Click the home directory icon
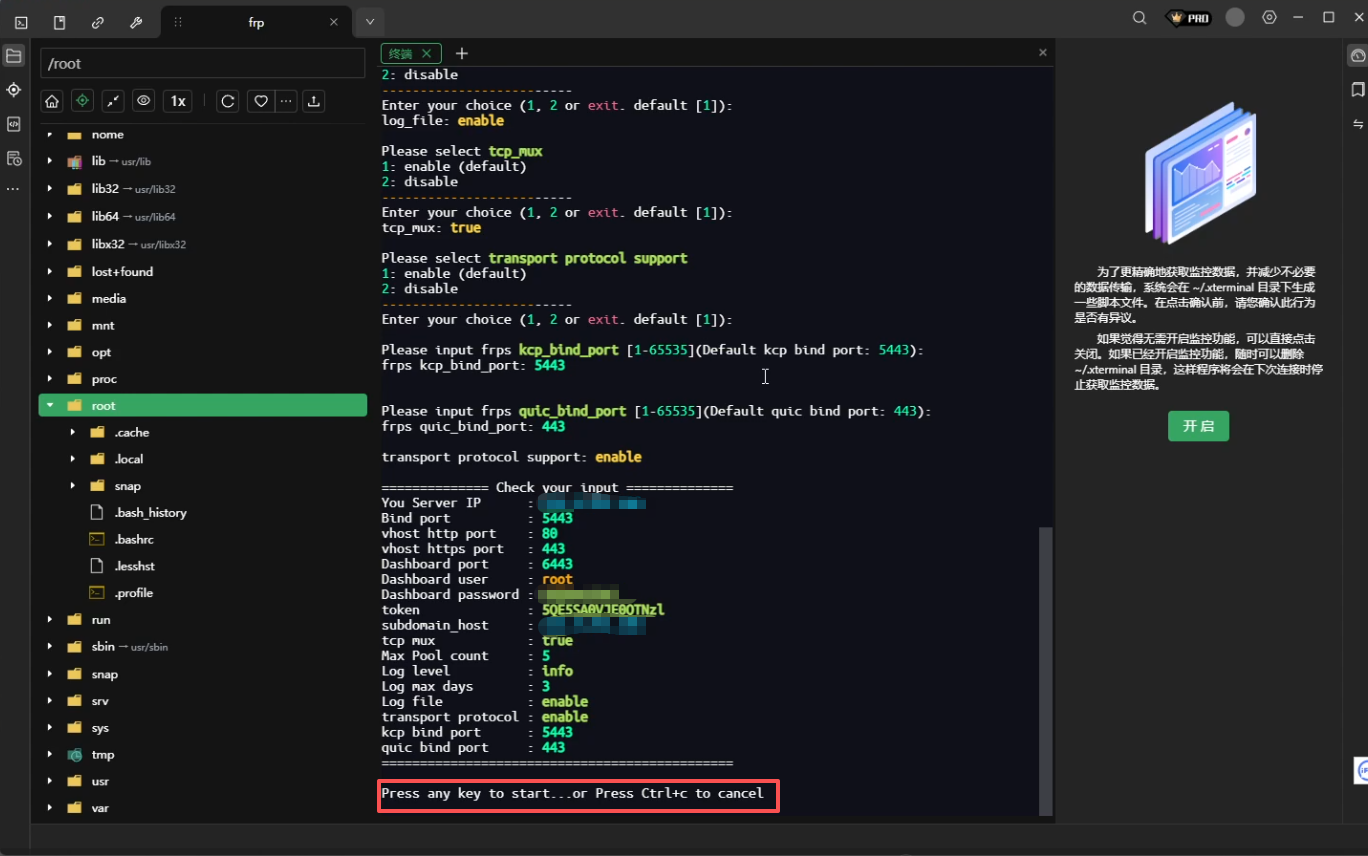1368x856 pixels. [52, 101]
